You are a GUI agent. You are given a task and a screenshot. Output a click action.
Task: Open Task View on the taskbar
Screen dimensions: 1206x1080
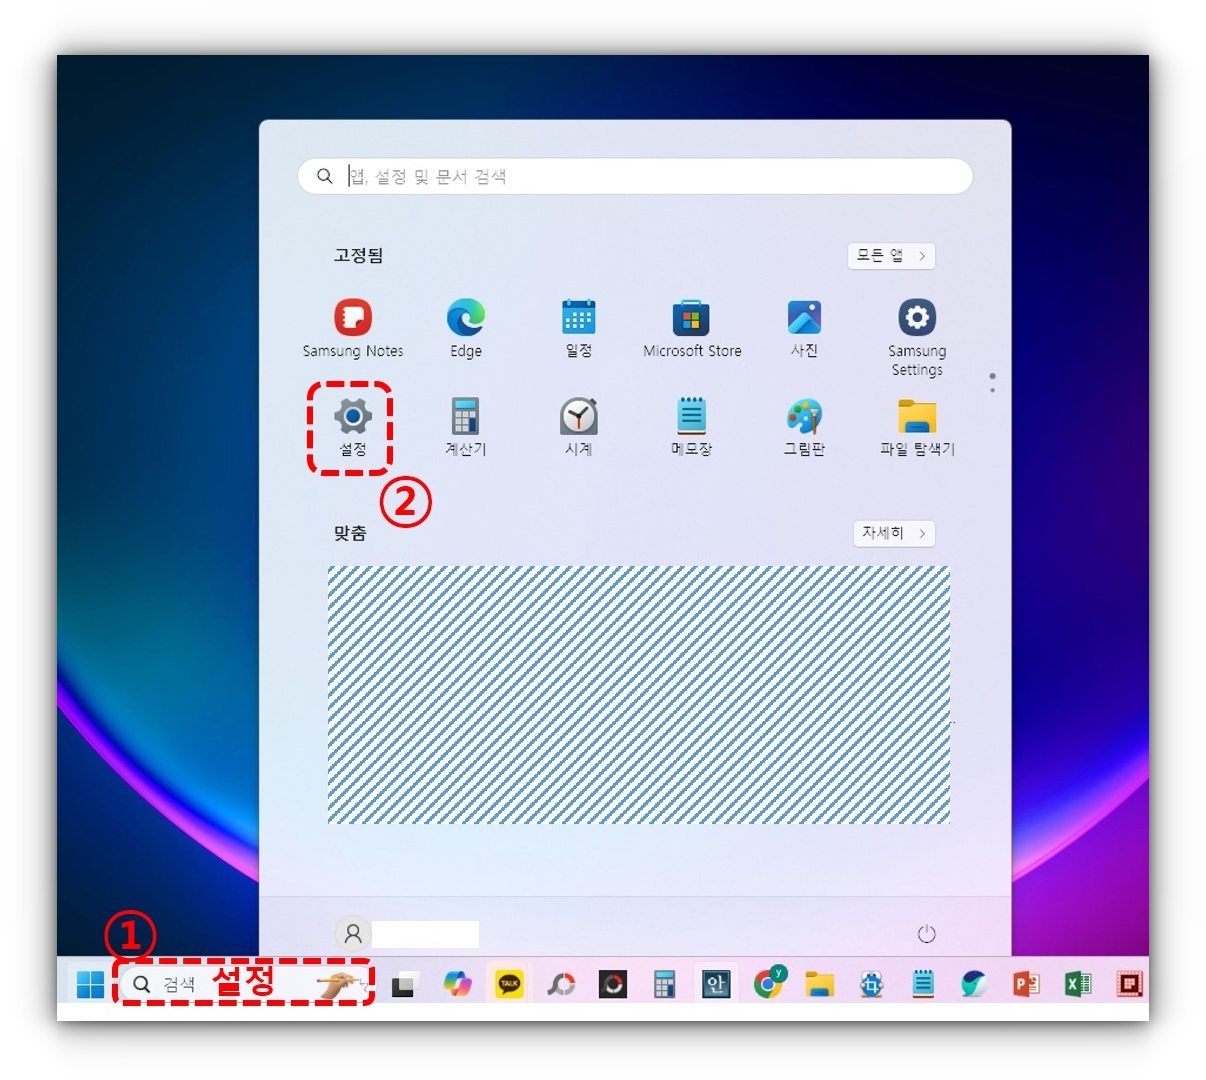tap(403, 985)
